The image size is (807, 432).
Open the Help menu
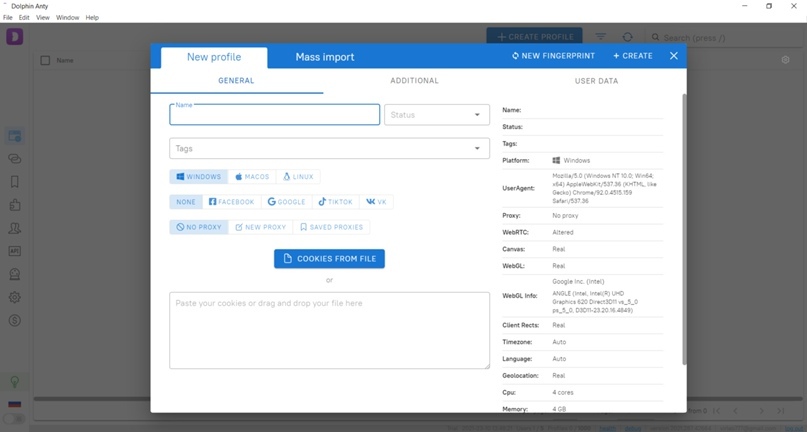tap(92, 18)
